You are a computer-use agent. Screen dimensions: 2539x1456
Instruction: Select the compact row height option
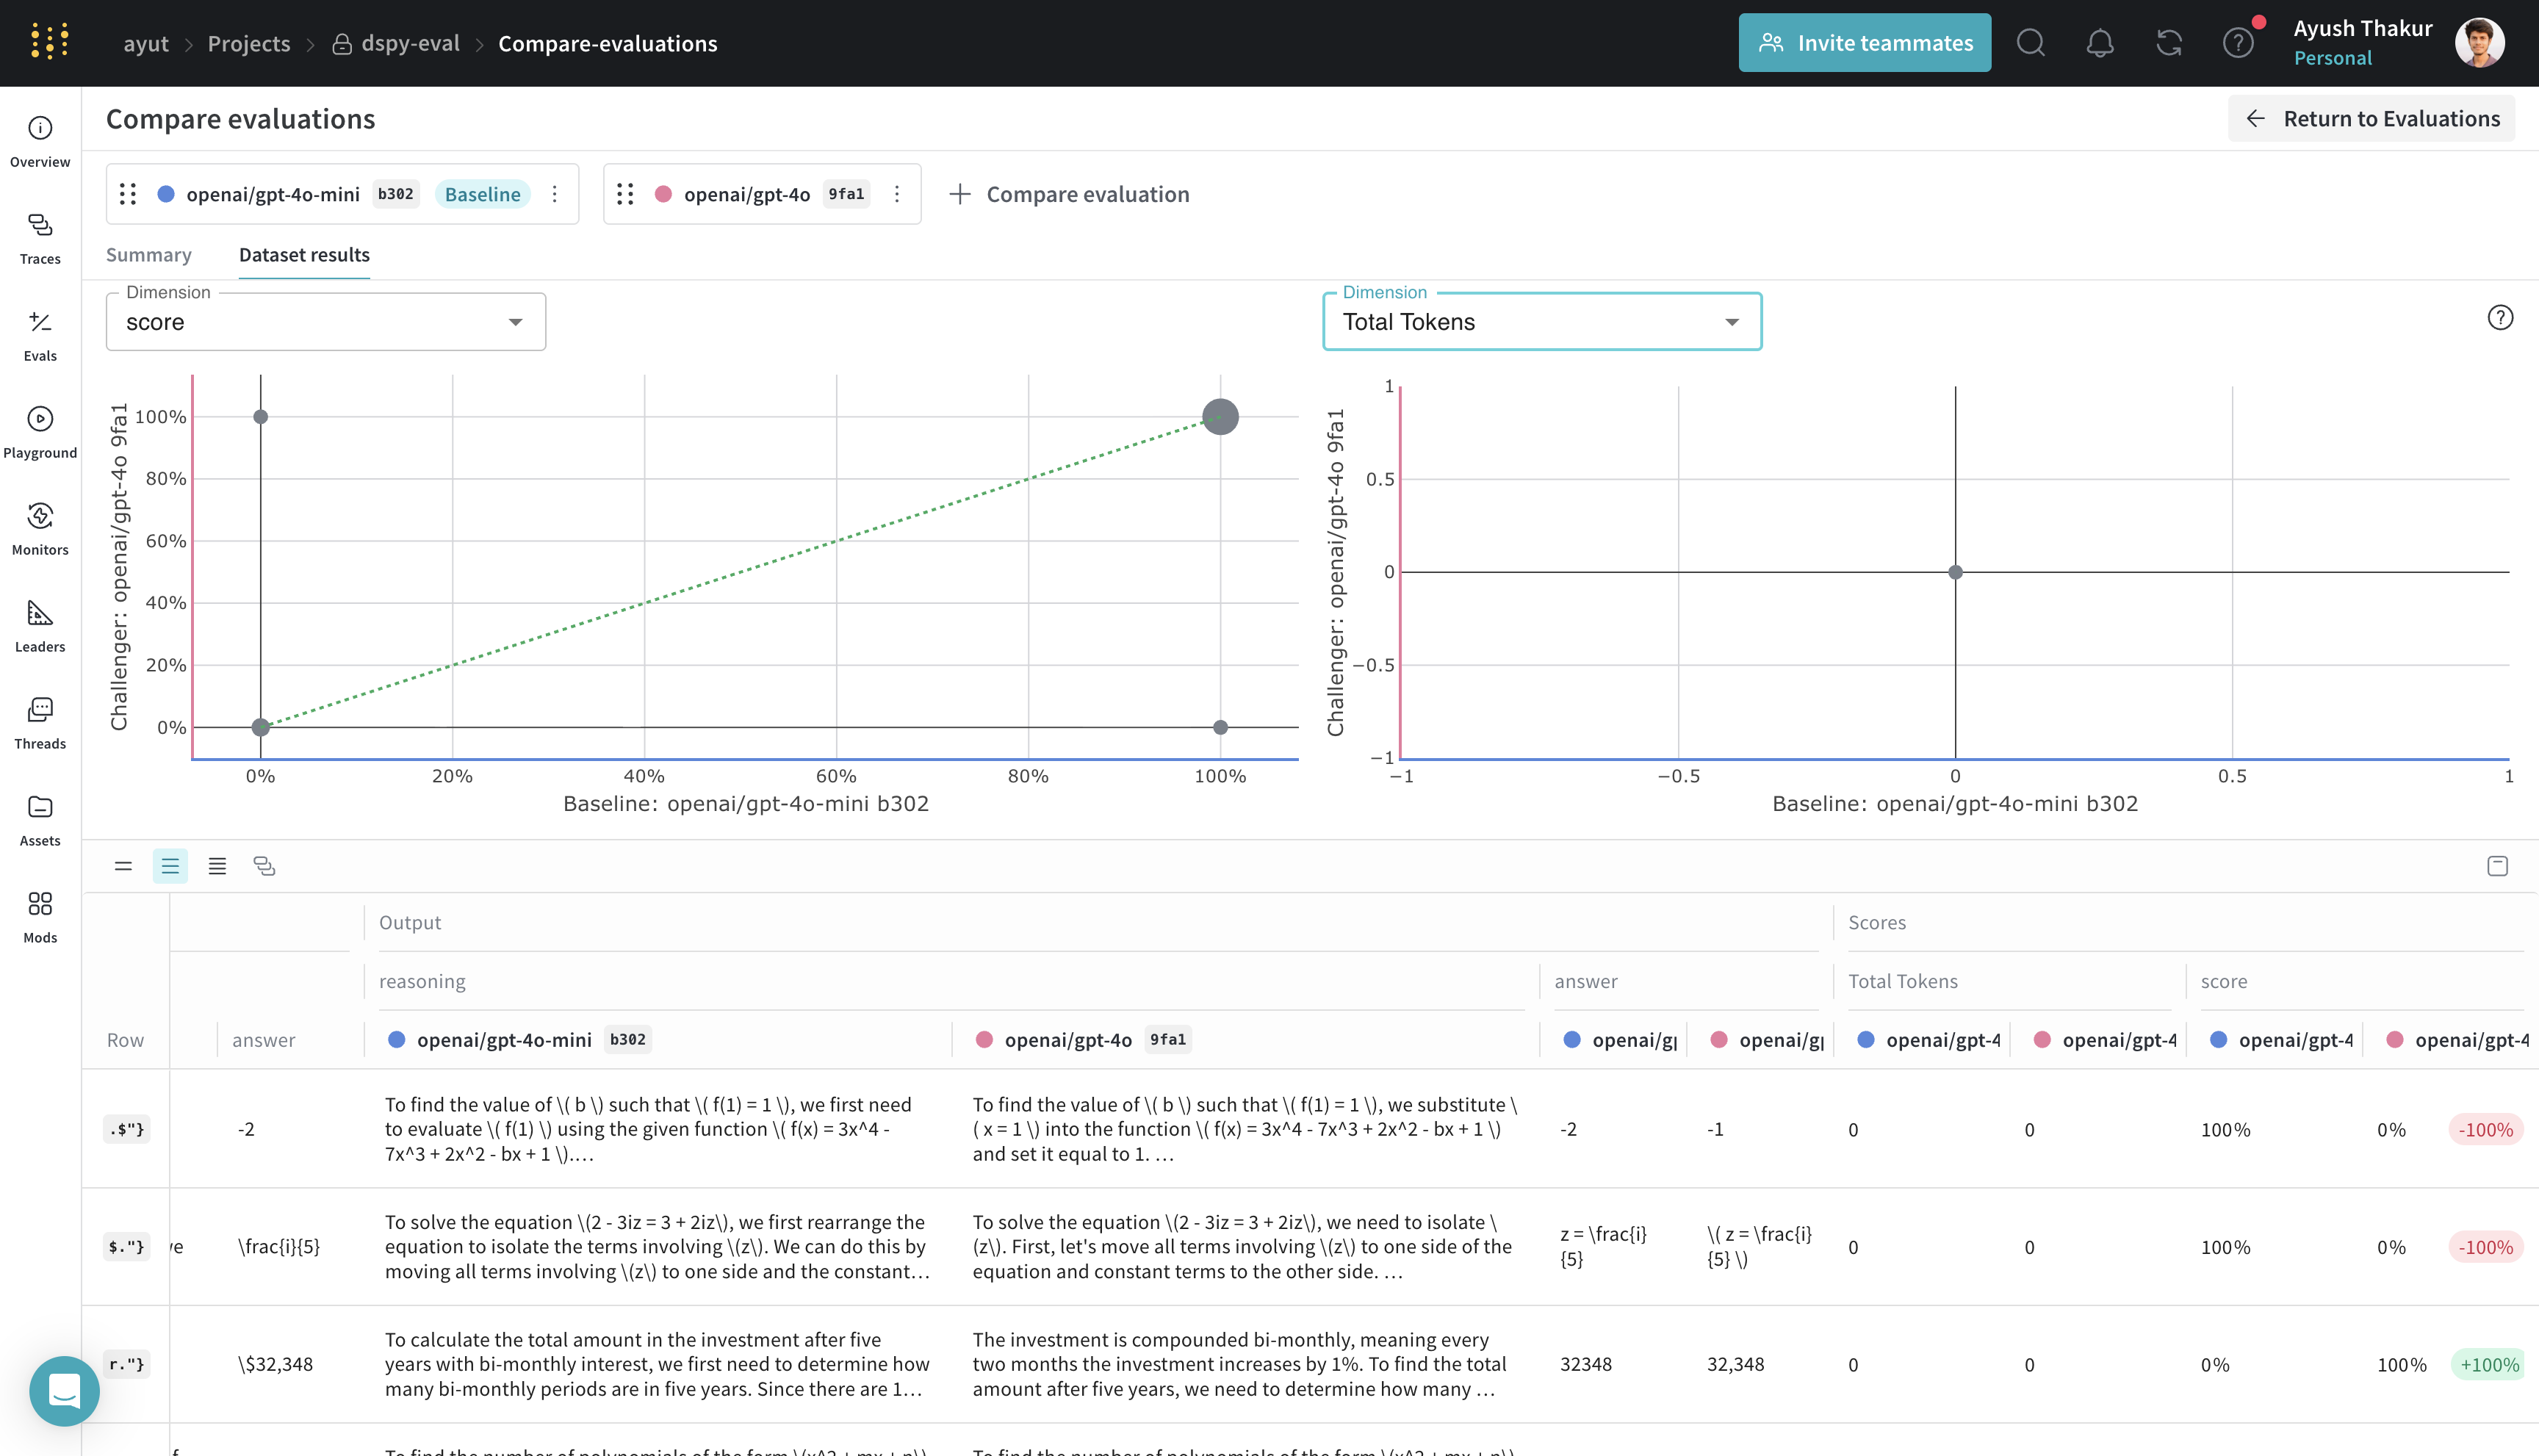tap(123, 866)
